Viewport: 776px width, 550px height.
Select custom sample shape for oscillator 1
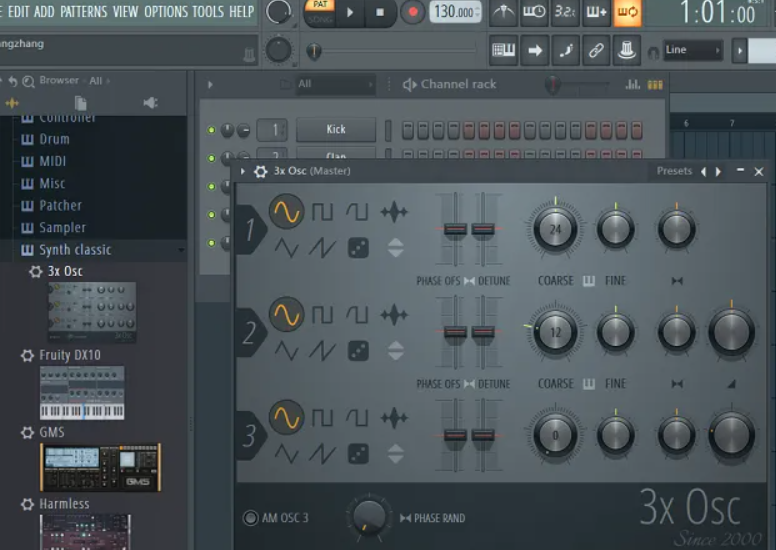pos(394,212)
